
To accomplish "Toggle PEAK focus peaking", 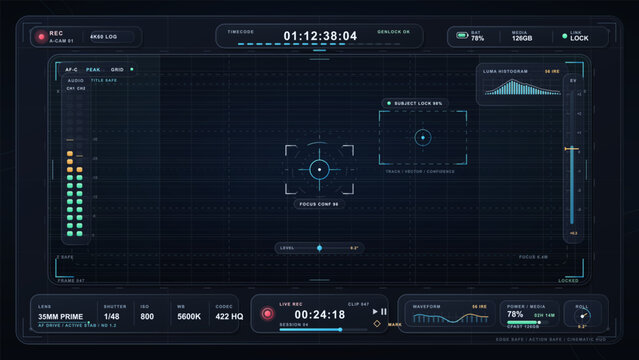I will tap(93, 70).
